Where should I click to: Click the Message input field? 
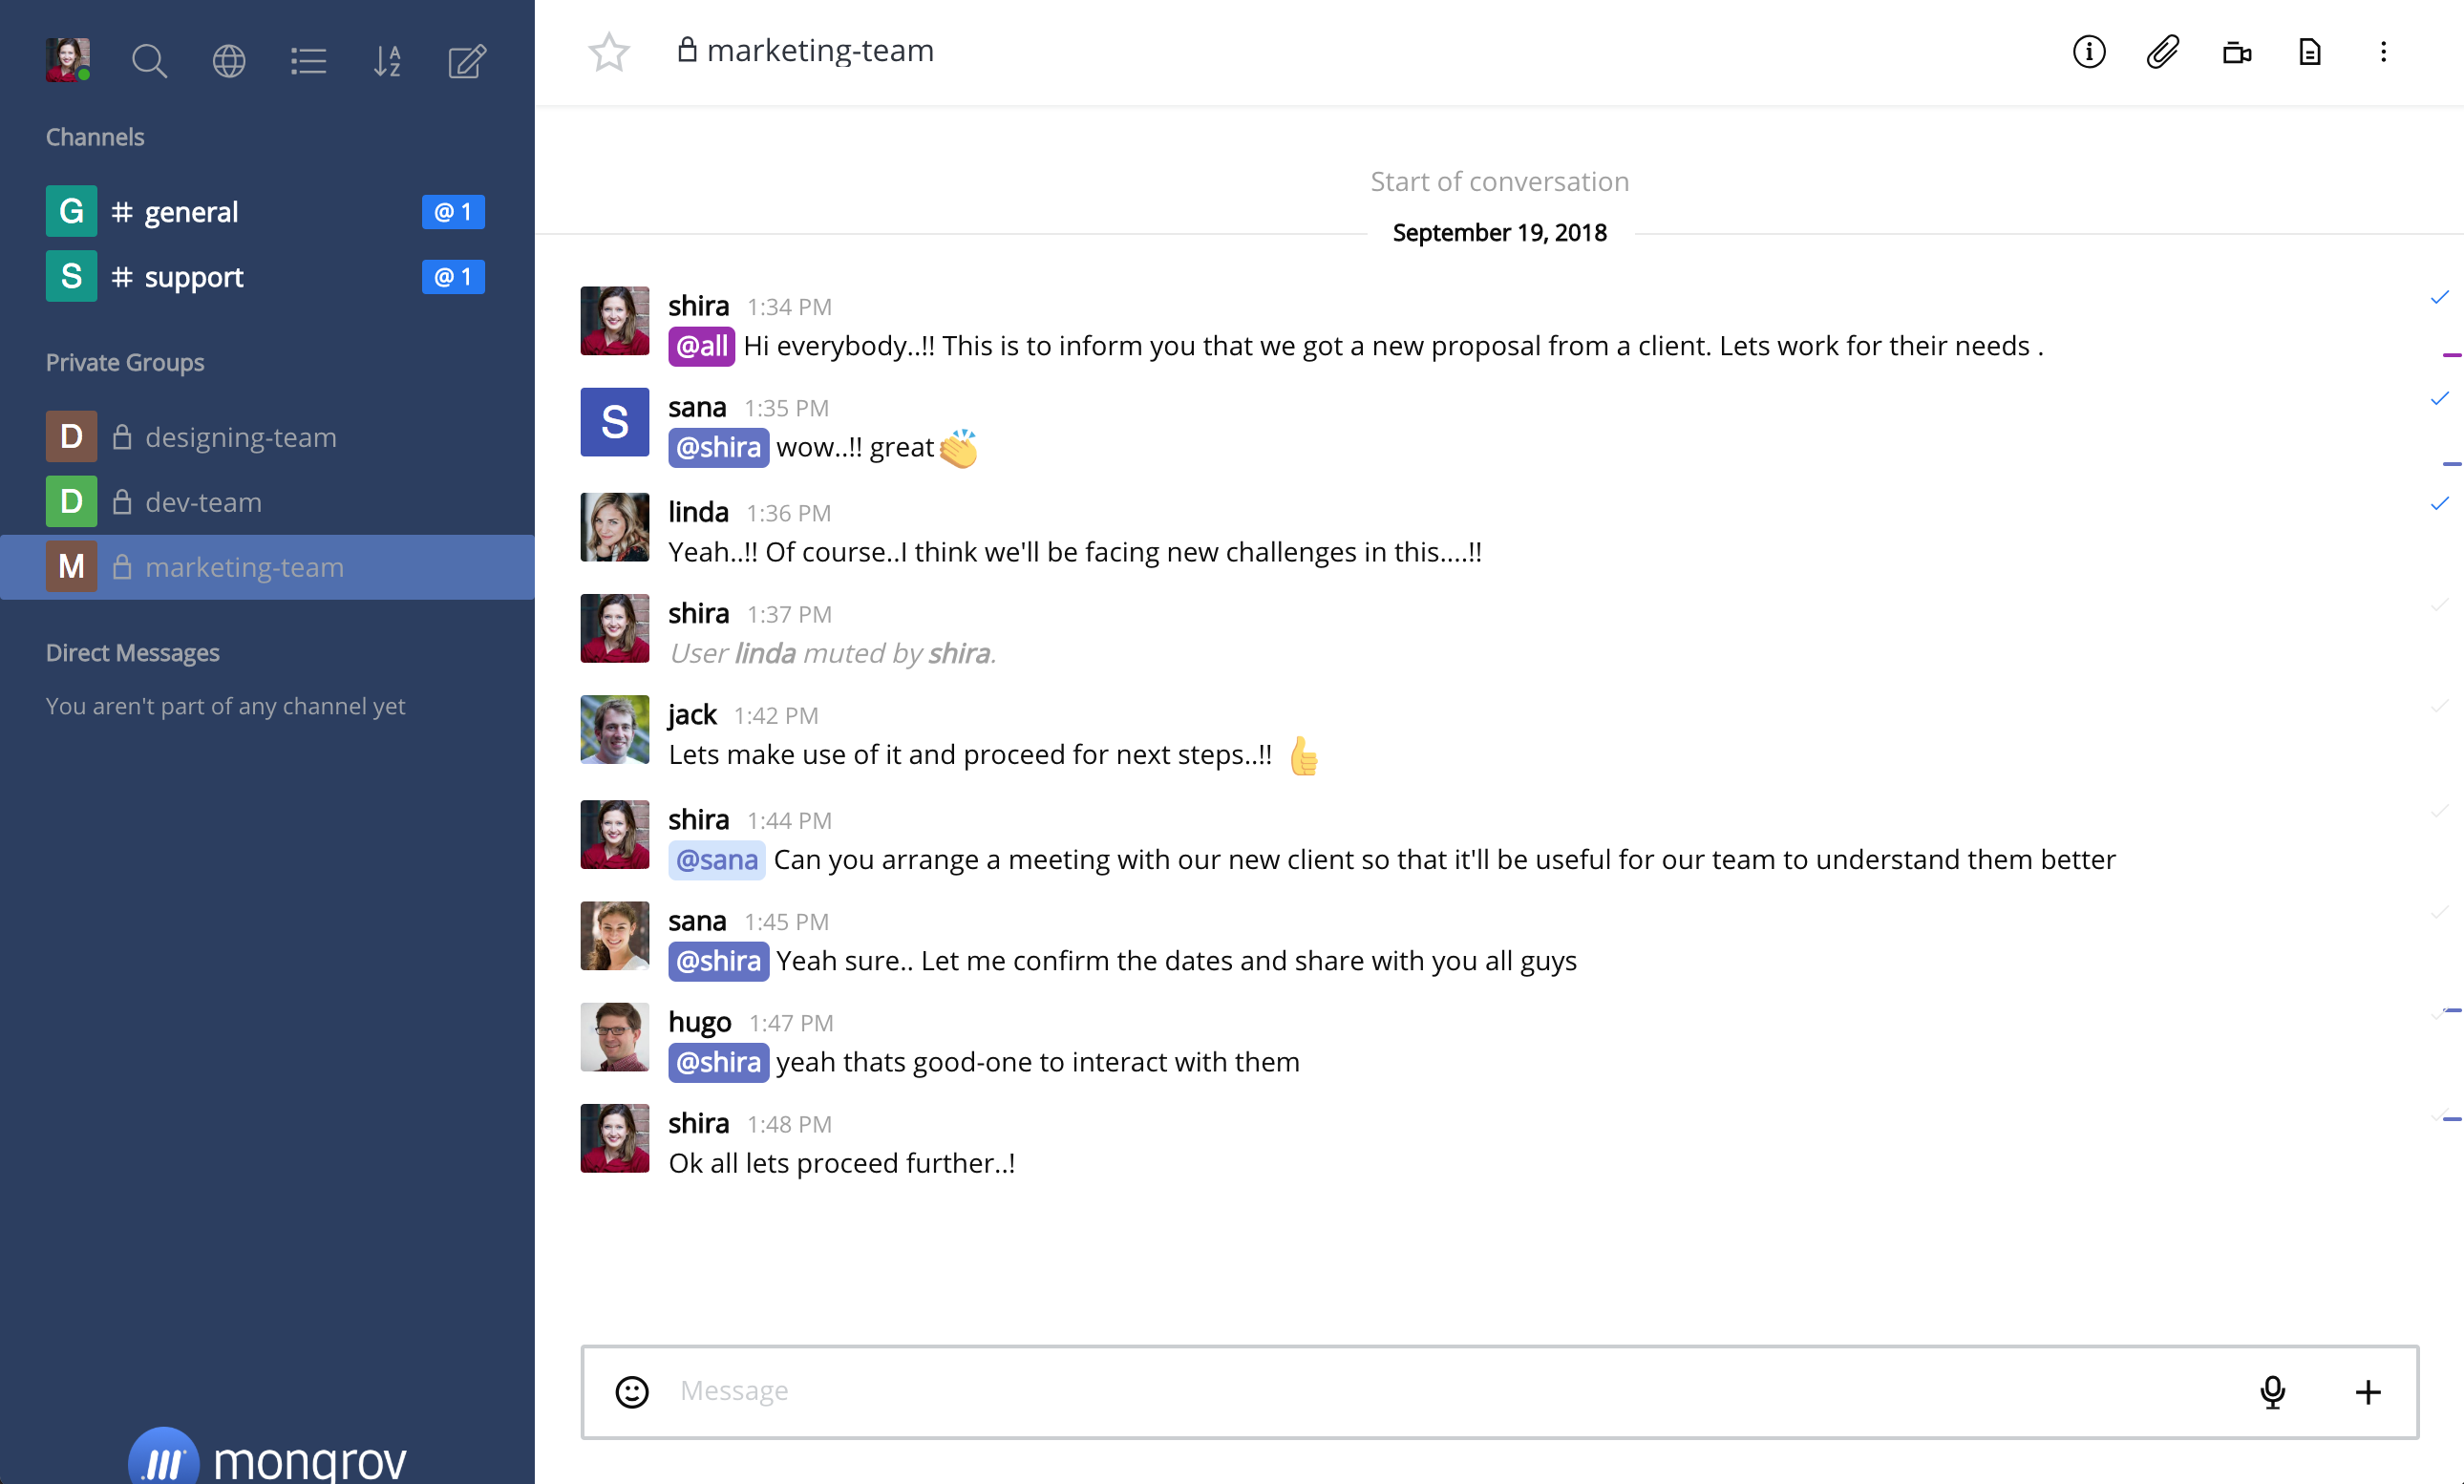pos(1400,1391)
